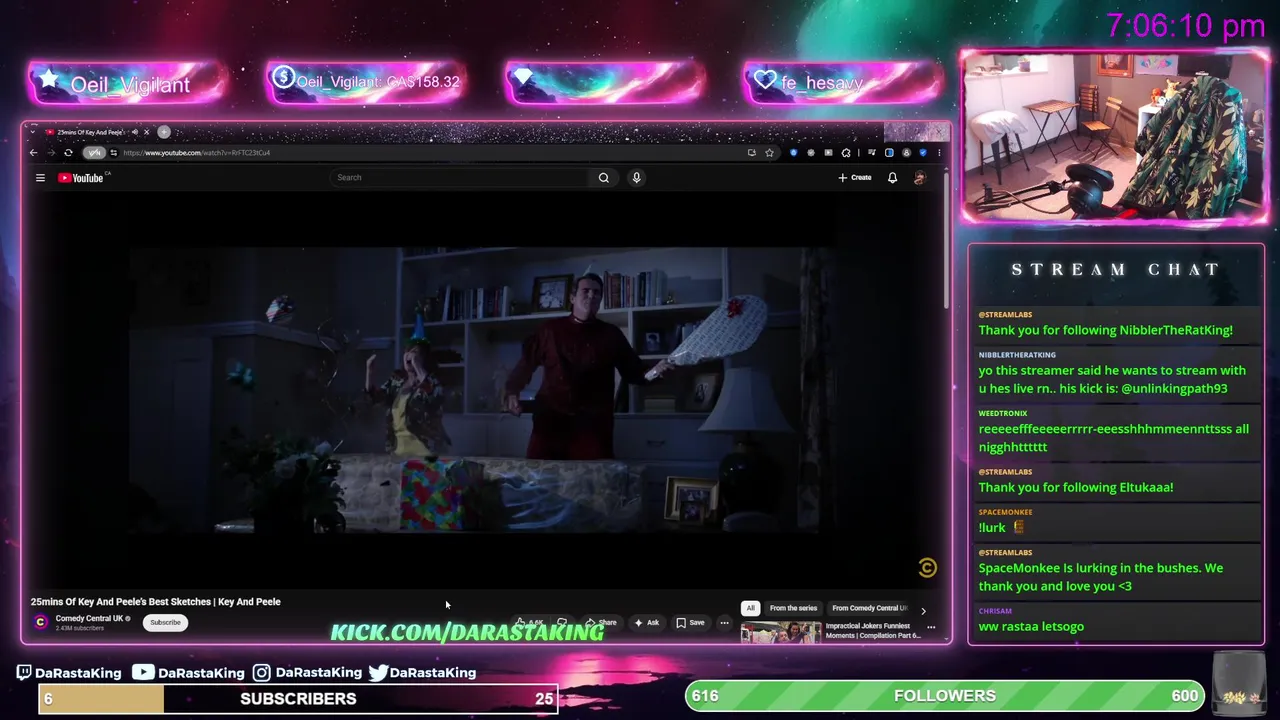
Task: Open the tab search chevron dropdown
Action: pyautogui.click(x=33, y=132)
